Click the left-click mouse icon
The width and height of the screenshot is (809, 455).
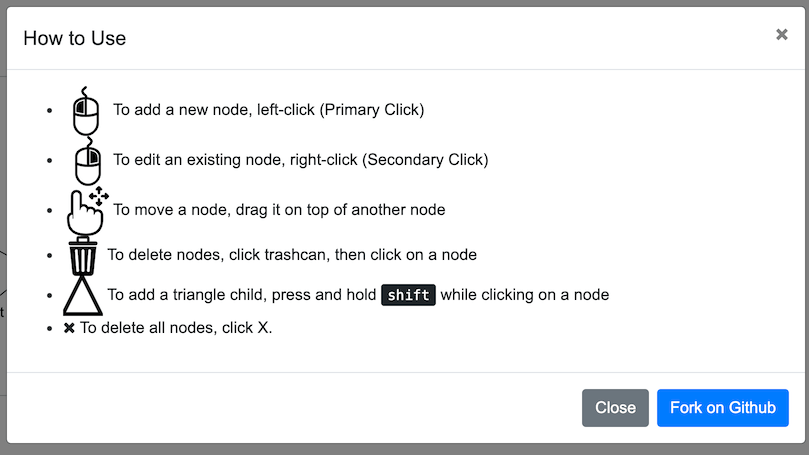[86, 111]
